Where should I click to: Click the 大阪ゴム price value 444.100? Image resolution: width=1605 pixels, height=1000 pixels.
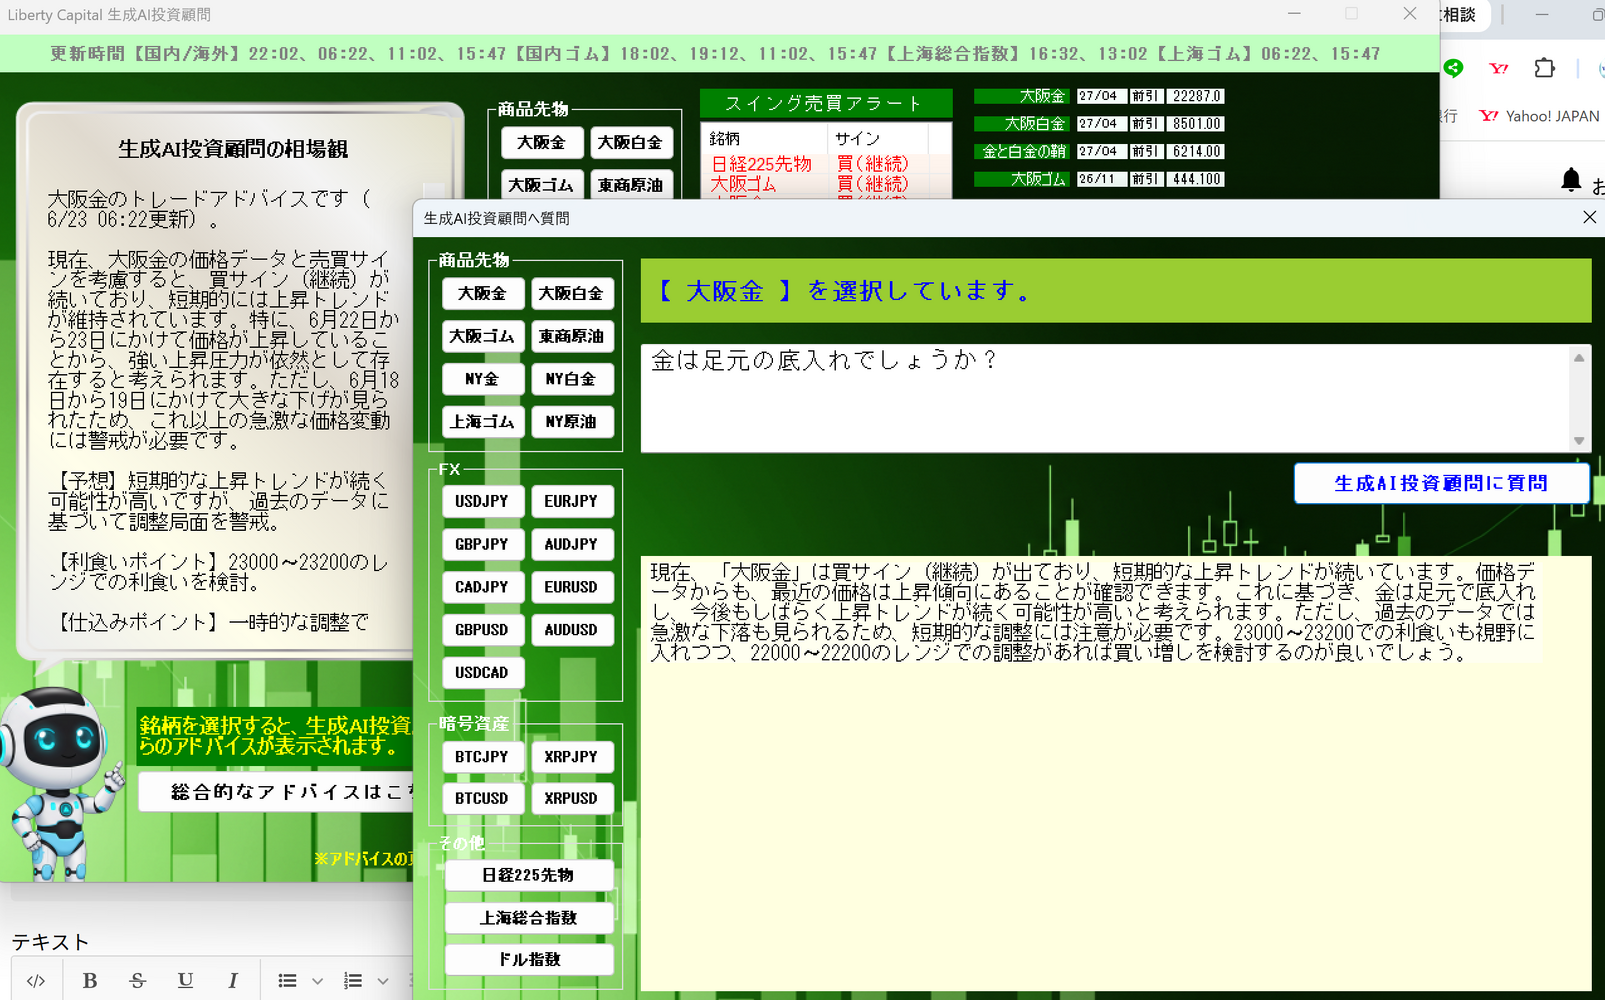click(1197, 179)
